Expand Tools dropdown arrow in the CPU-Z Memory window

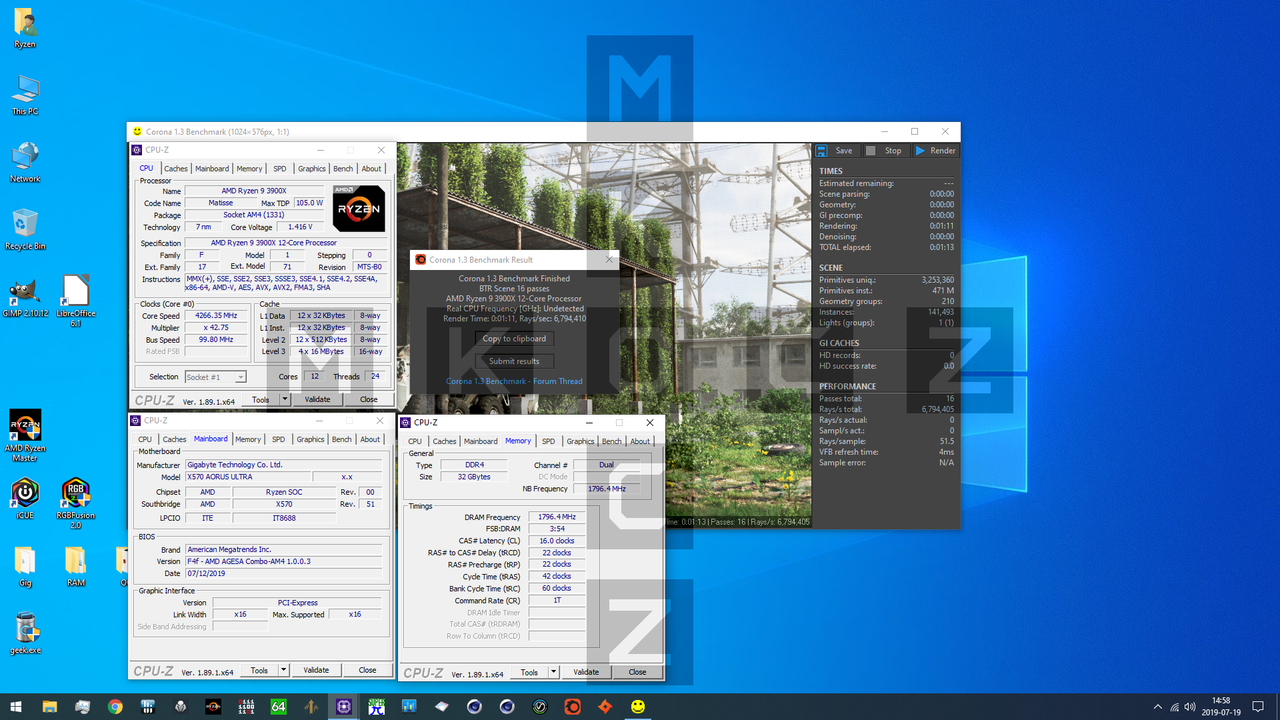[x=554, y=672]
